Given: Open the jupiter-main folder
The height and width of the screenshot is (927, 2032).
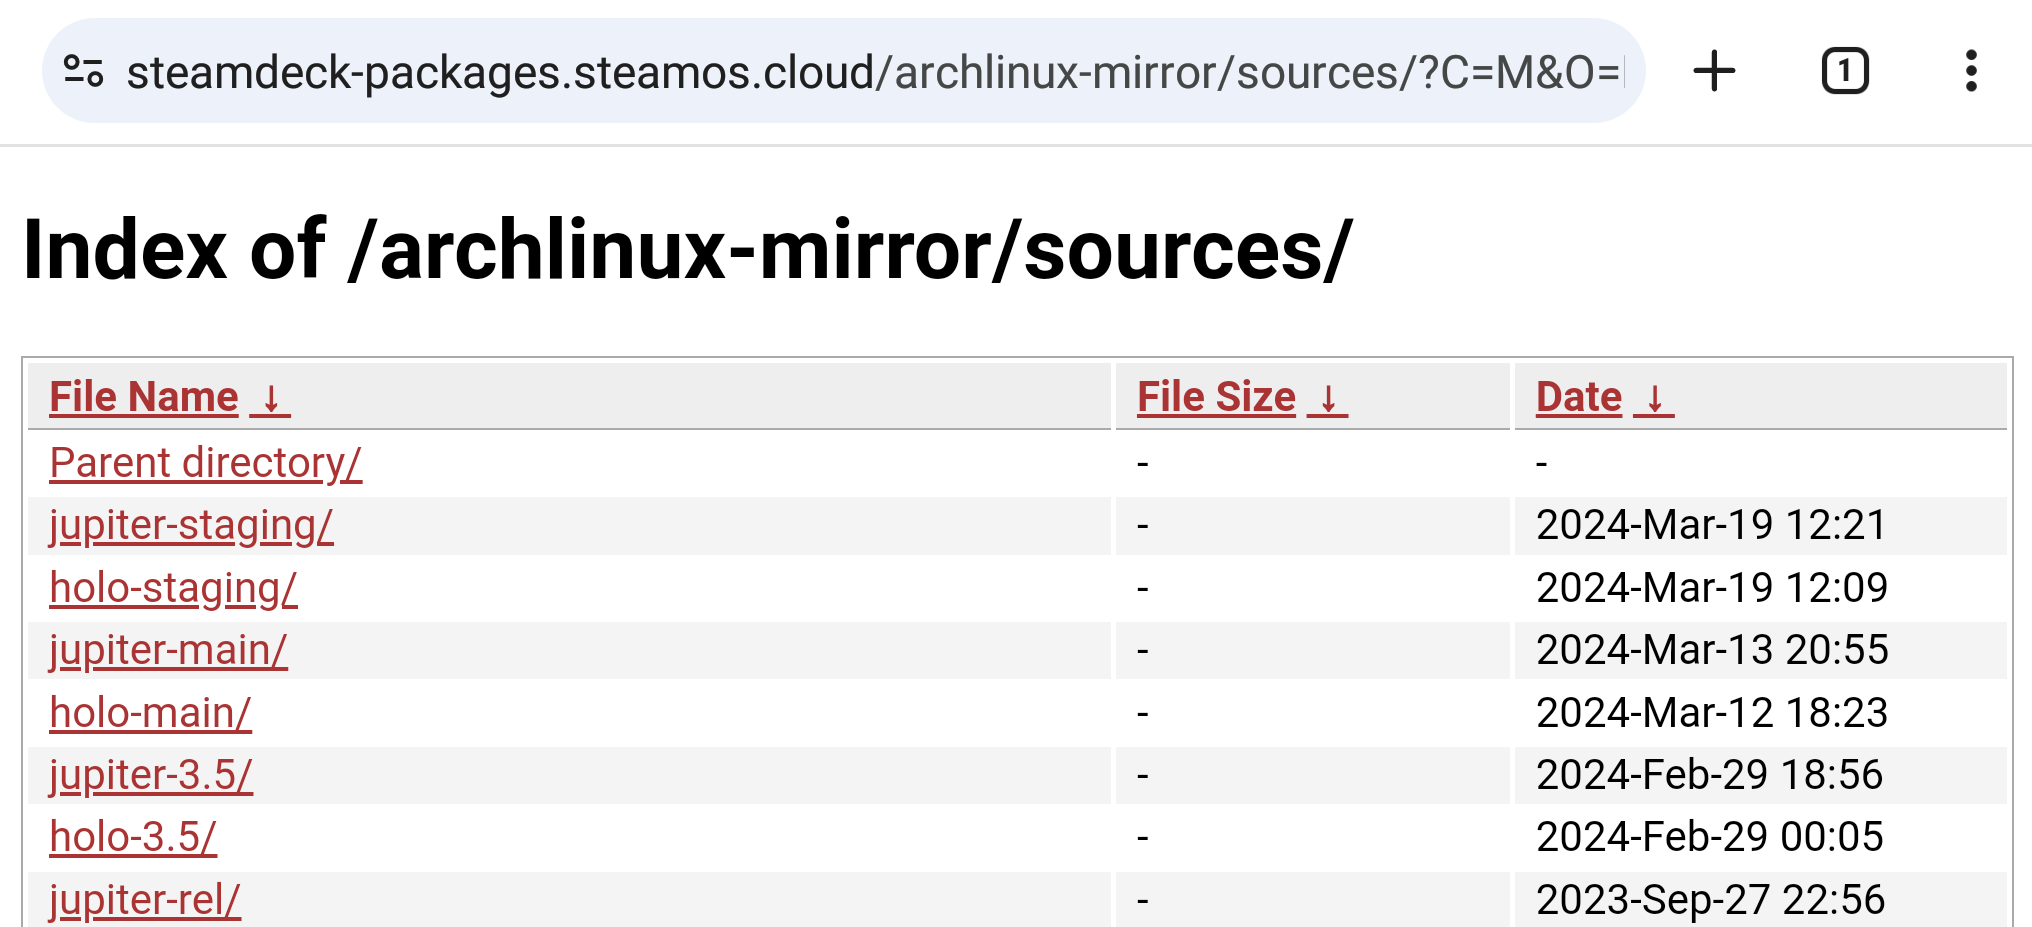Looking at the screenshot, I should (x=168, y=650).
